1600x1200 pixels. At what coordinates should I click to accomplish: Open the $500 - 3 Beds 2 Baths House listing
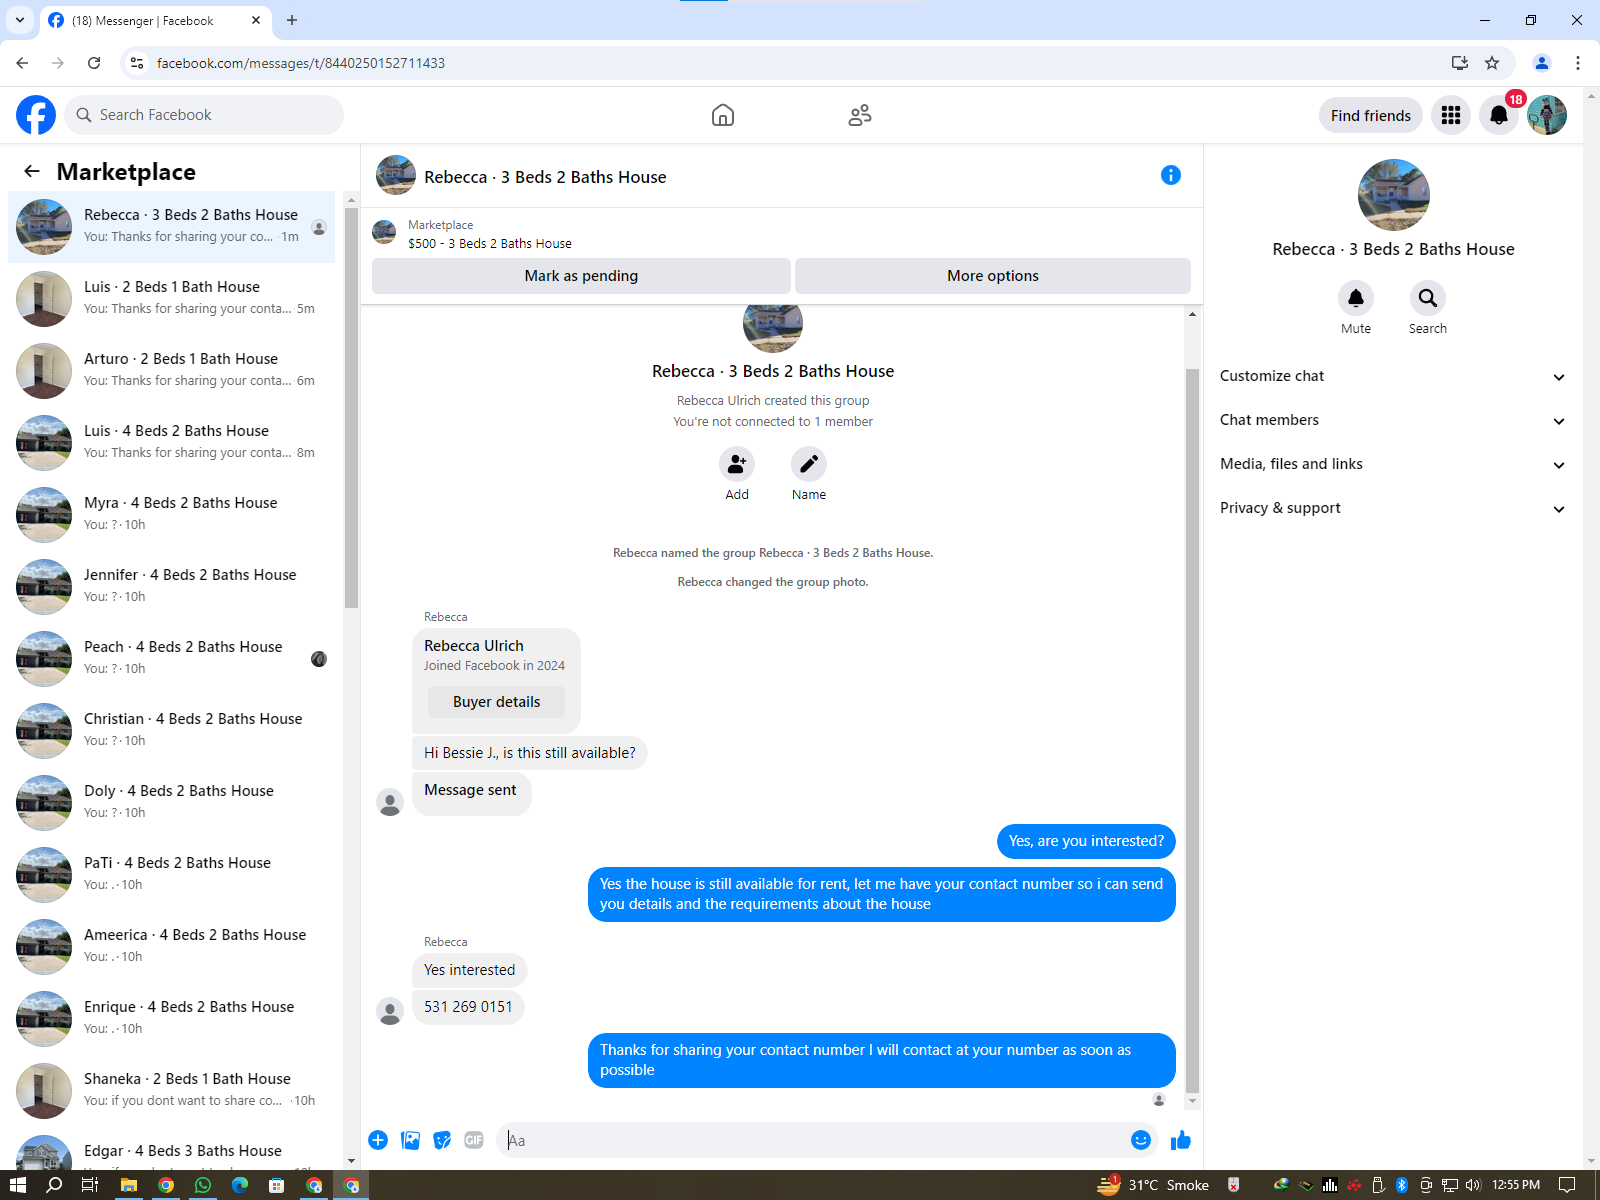point(490,243)
